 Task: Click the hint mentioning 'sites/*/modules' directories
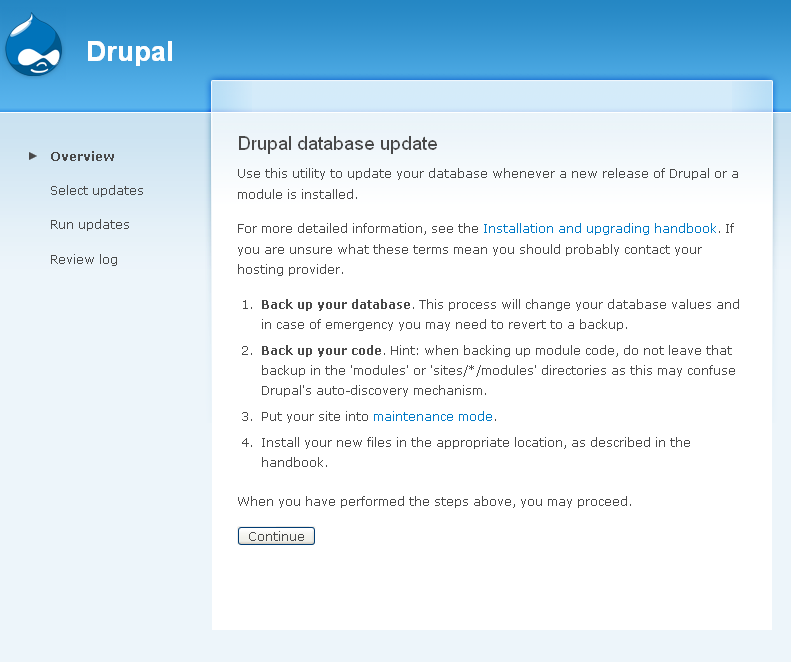[498, 370]
